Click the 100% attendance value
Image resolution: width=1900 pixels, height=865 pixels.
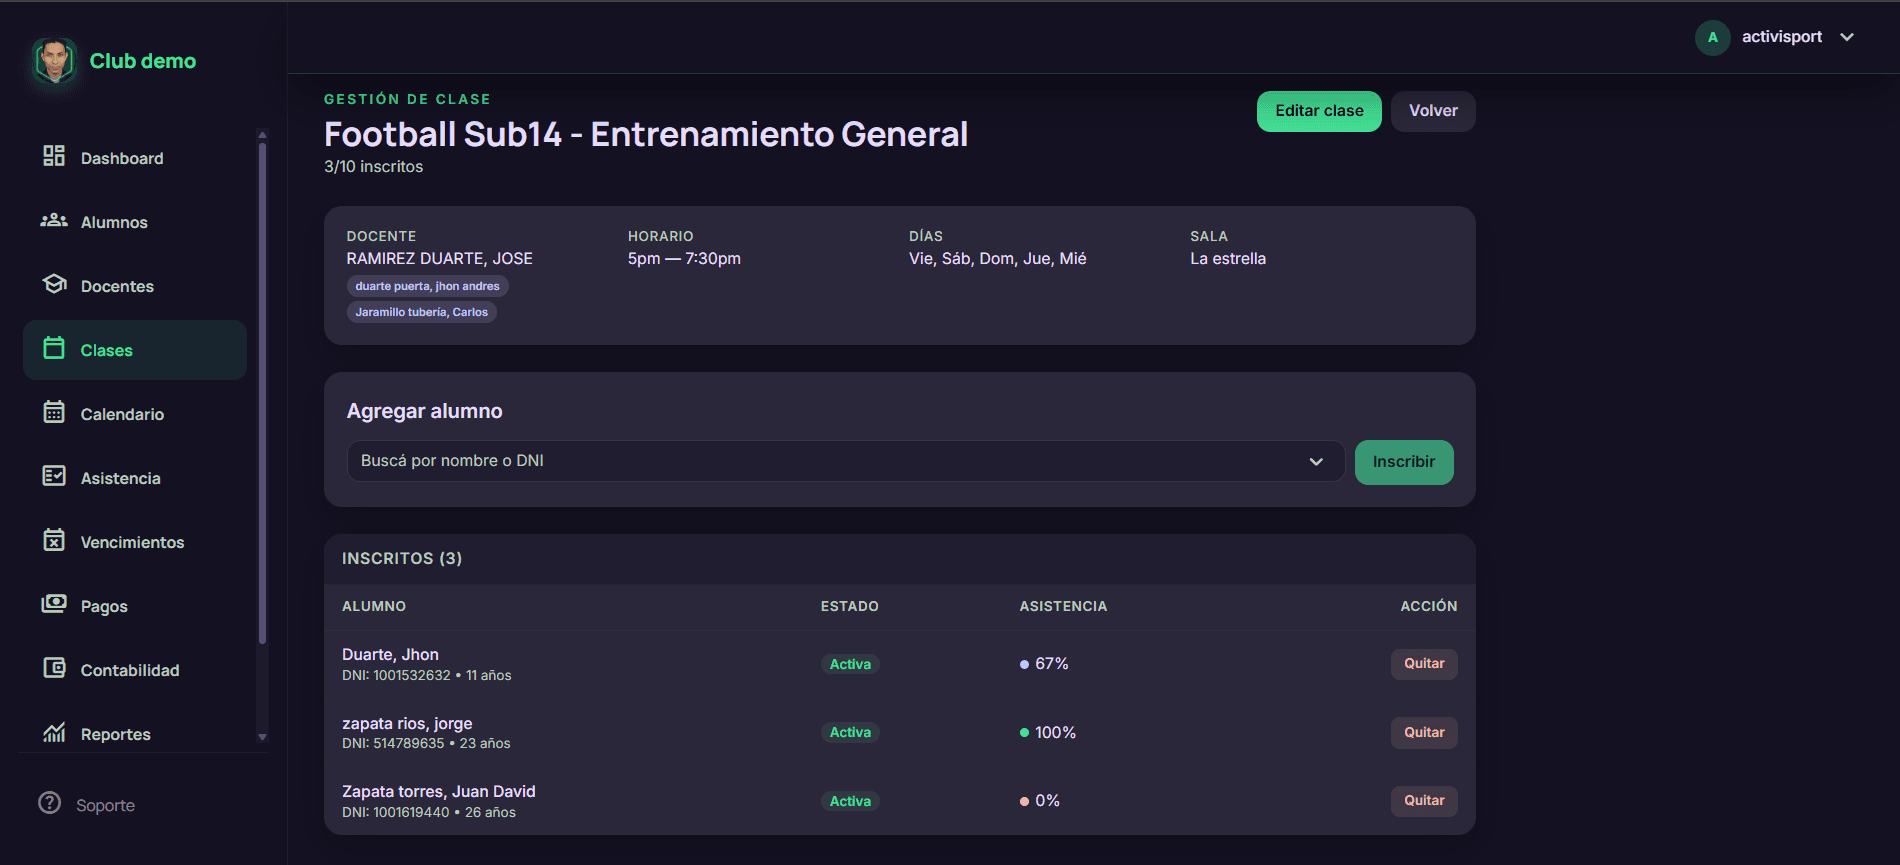point(1055,733)
